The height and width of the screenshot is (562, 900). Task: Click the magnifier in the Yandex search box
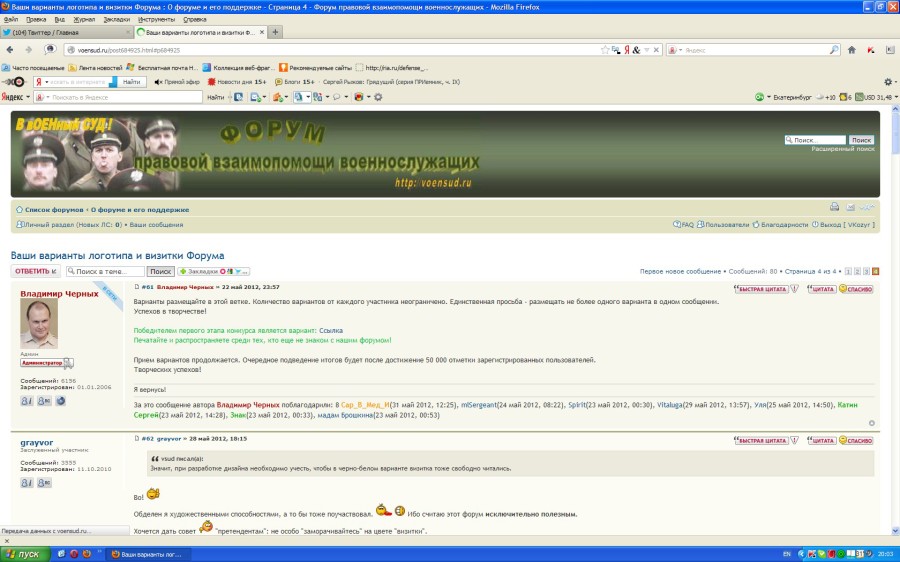pos(834,49)
